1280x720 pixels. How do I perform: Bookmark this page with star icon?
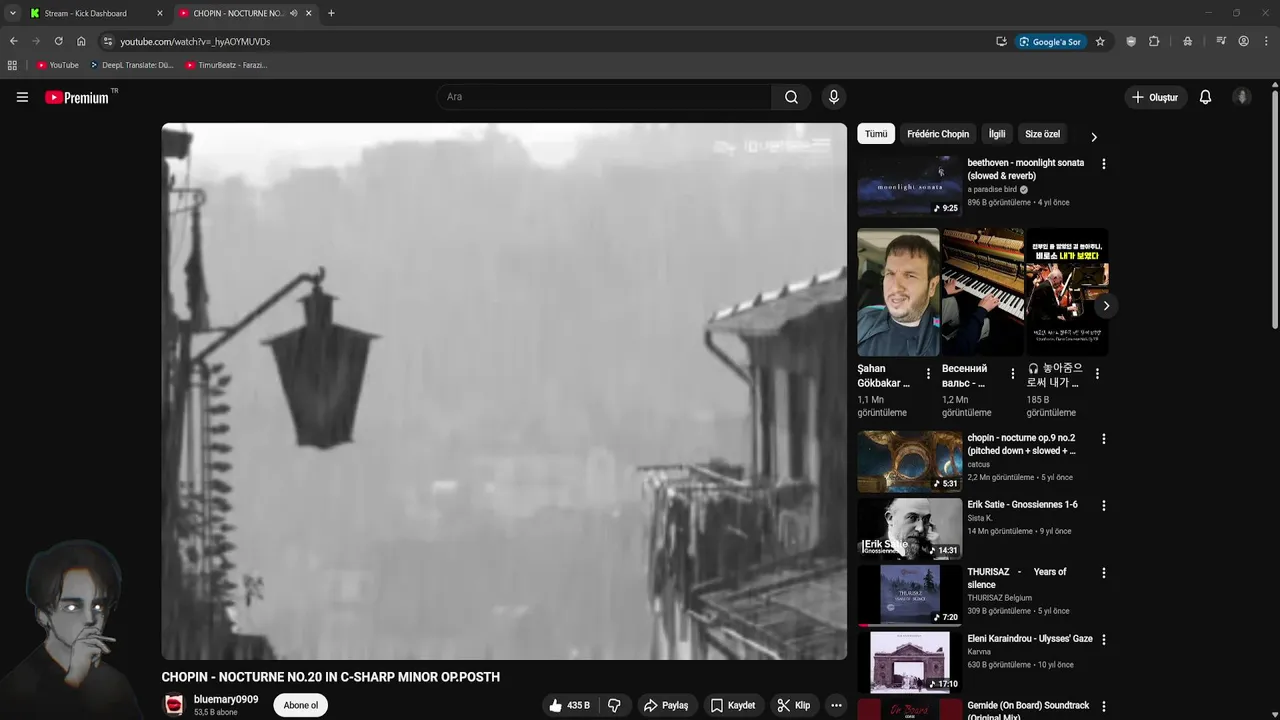tap(1100, 41)
